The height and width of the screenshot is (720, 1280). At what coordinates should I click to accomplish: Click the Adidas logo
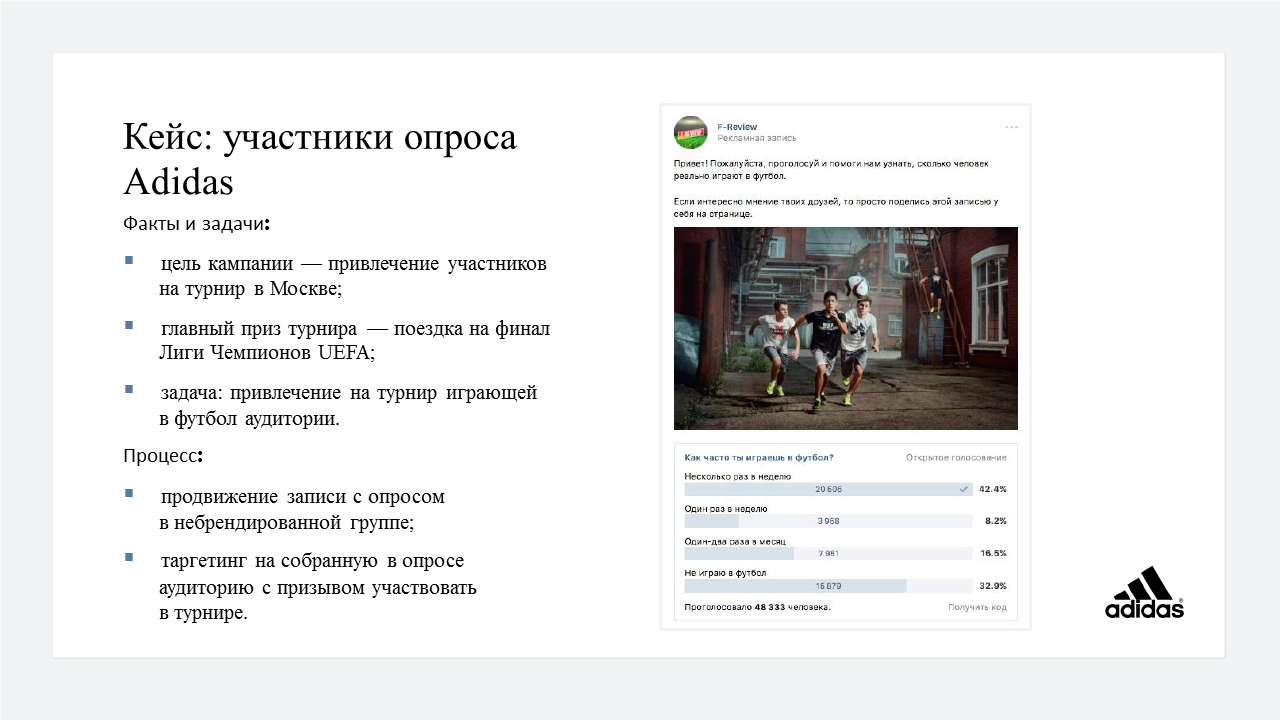[x=1144, y=593]
